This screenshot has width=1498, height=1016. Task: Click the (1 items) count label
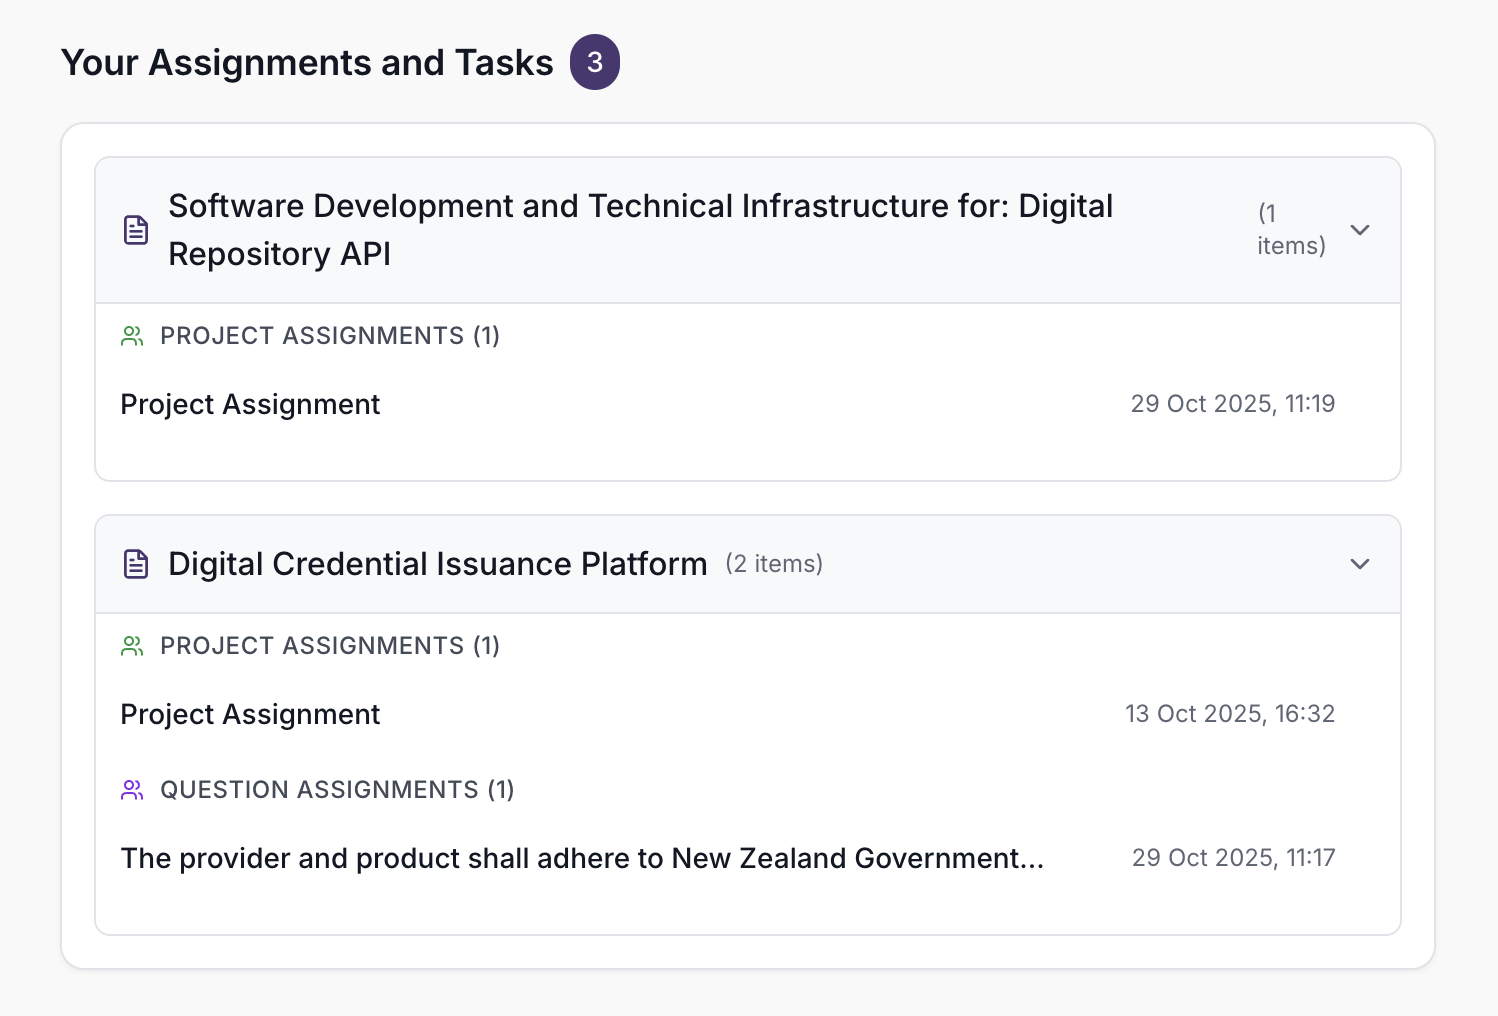click(x=1290, y=230)
